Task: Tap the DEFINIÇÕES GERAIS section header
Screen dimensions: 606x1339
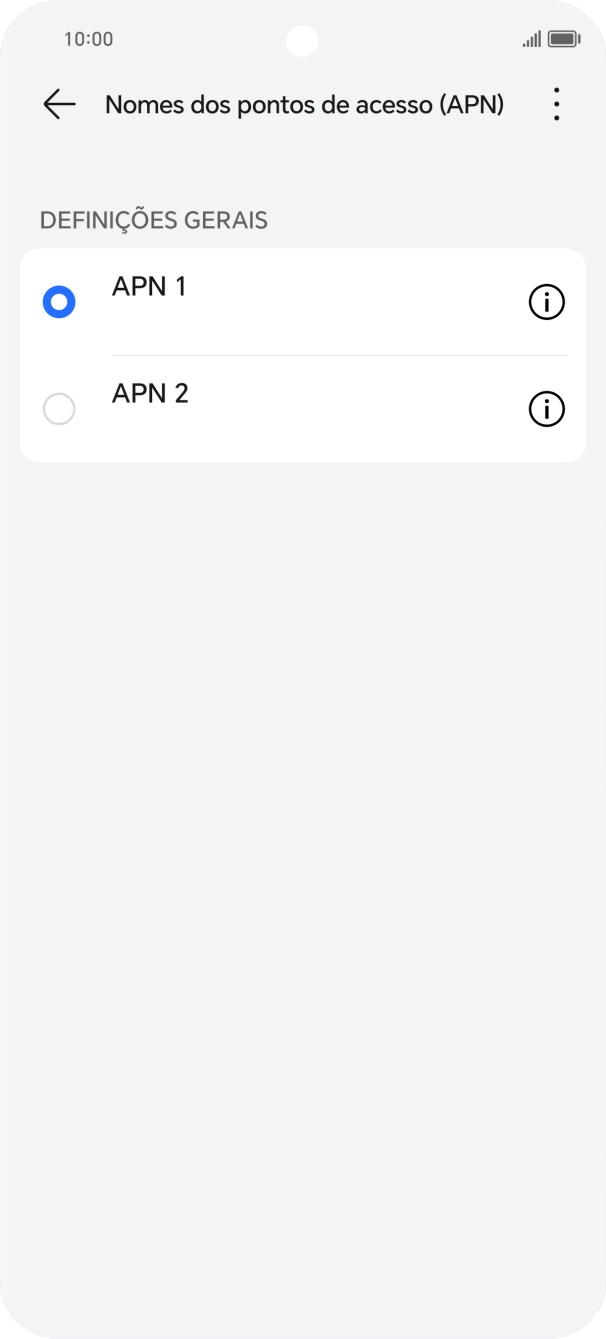Action: 153,220
